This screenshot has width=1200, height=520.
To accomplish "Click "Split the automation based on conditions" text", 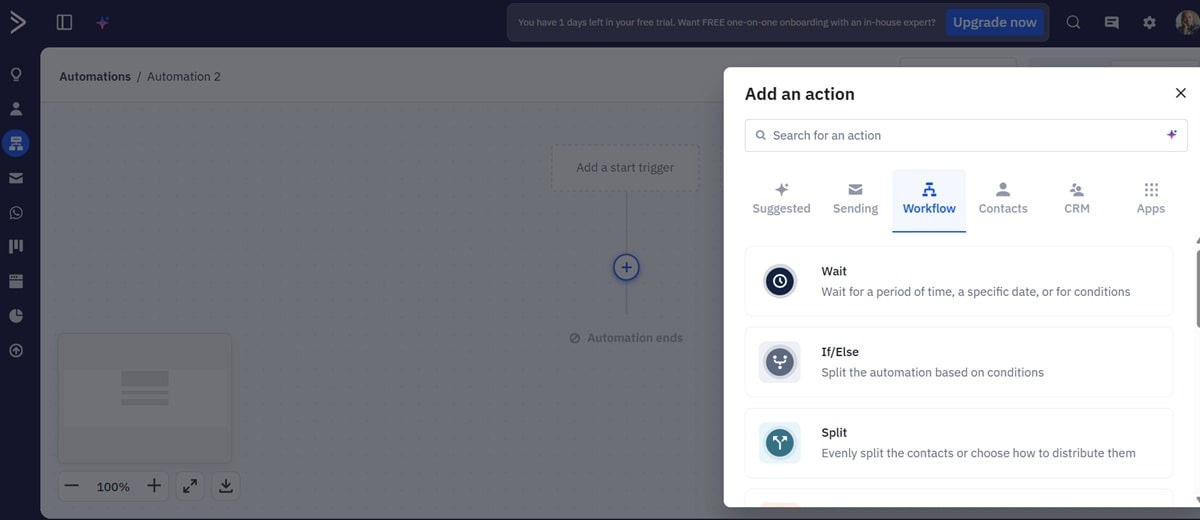I will pyautogui.click(x=932, y=372).
